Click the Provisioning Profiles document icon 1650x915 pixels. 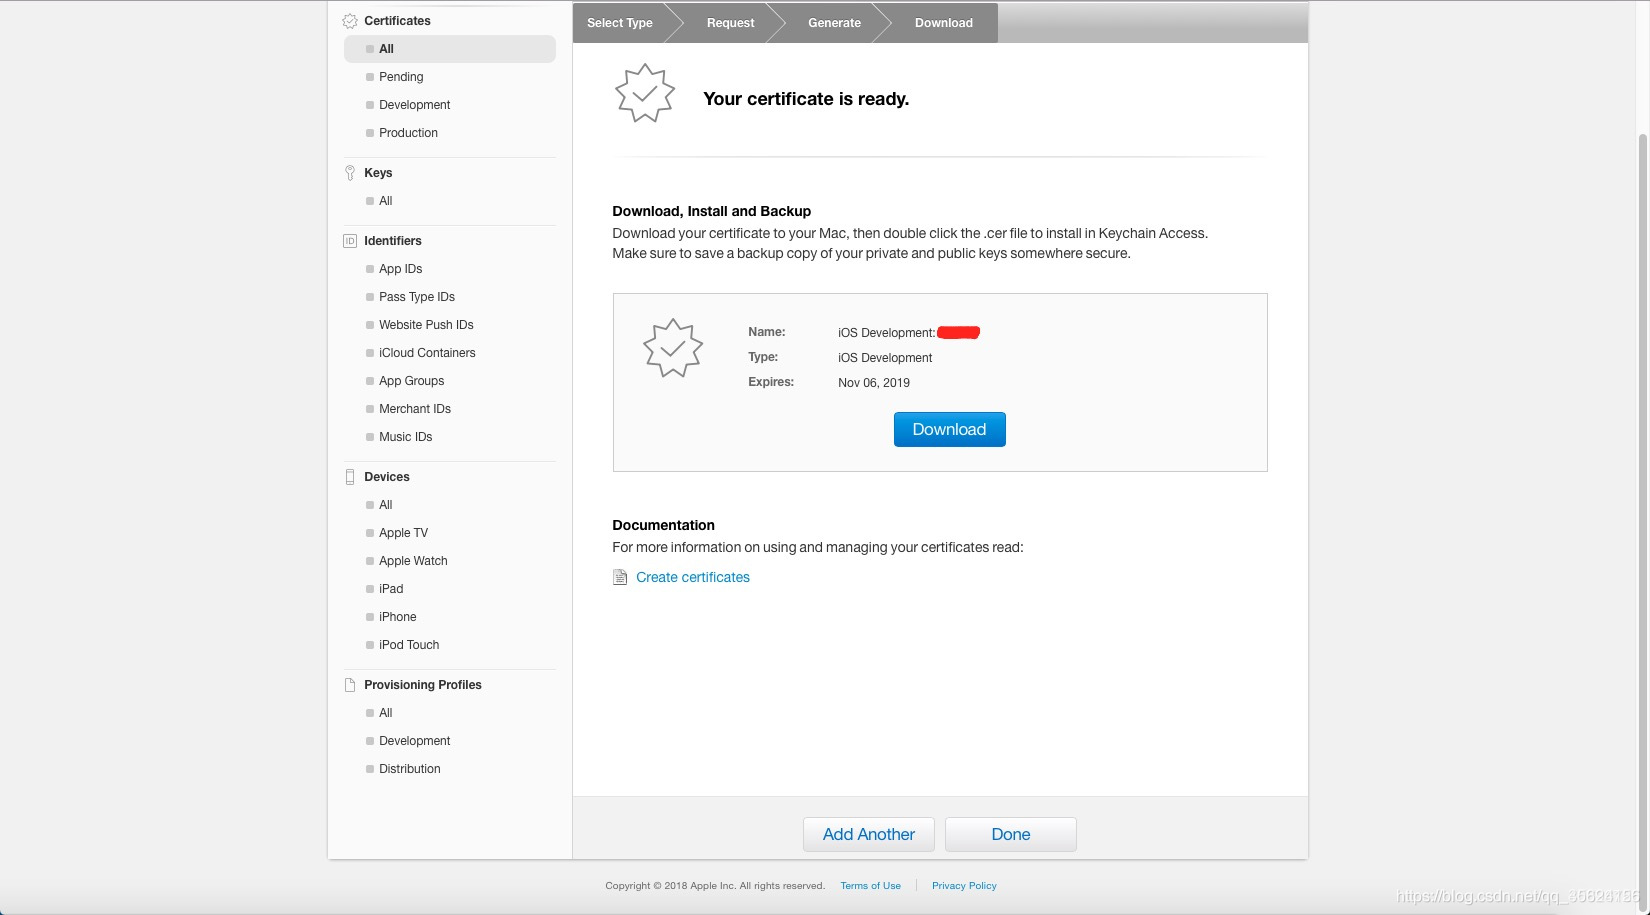click(x=350, y=685)
